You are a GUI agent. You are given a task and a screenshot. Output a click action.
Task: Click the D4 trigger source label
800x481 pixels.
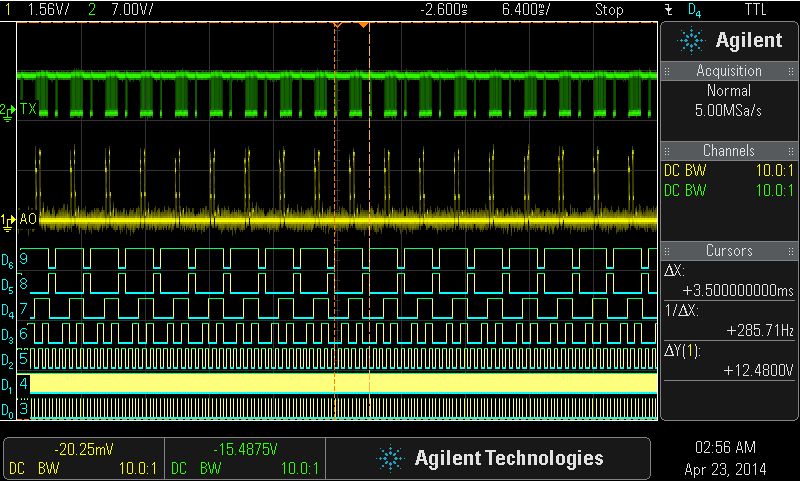point(694,10)
